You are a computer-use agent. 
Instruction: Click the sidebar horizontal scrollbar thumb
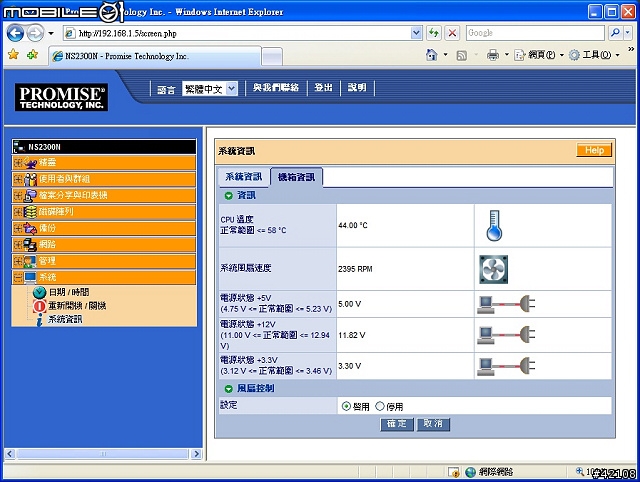pos(102,454)
